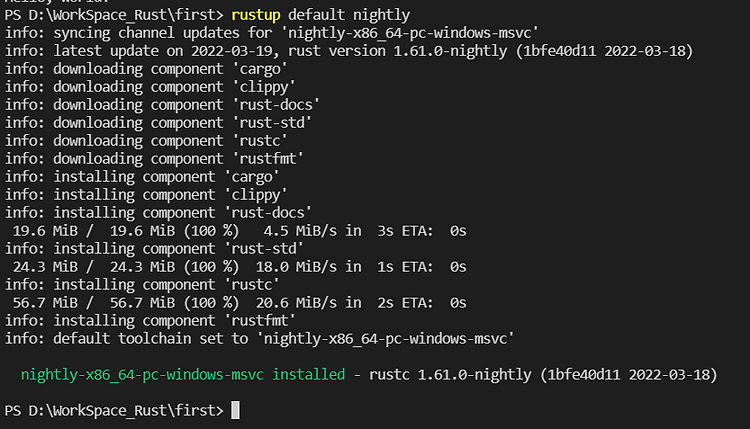
Task: Click the 'rustup default nightly' command text
Action: tap(320, 15)
